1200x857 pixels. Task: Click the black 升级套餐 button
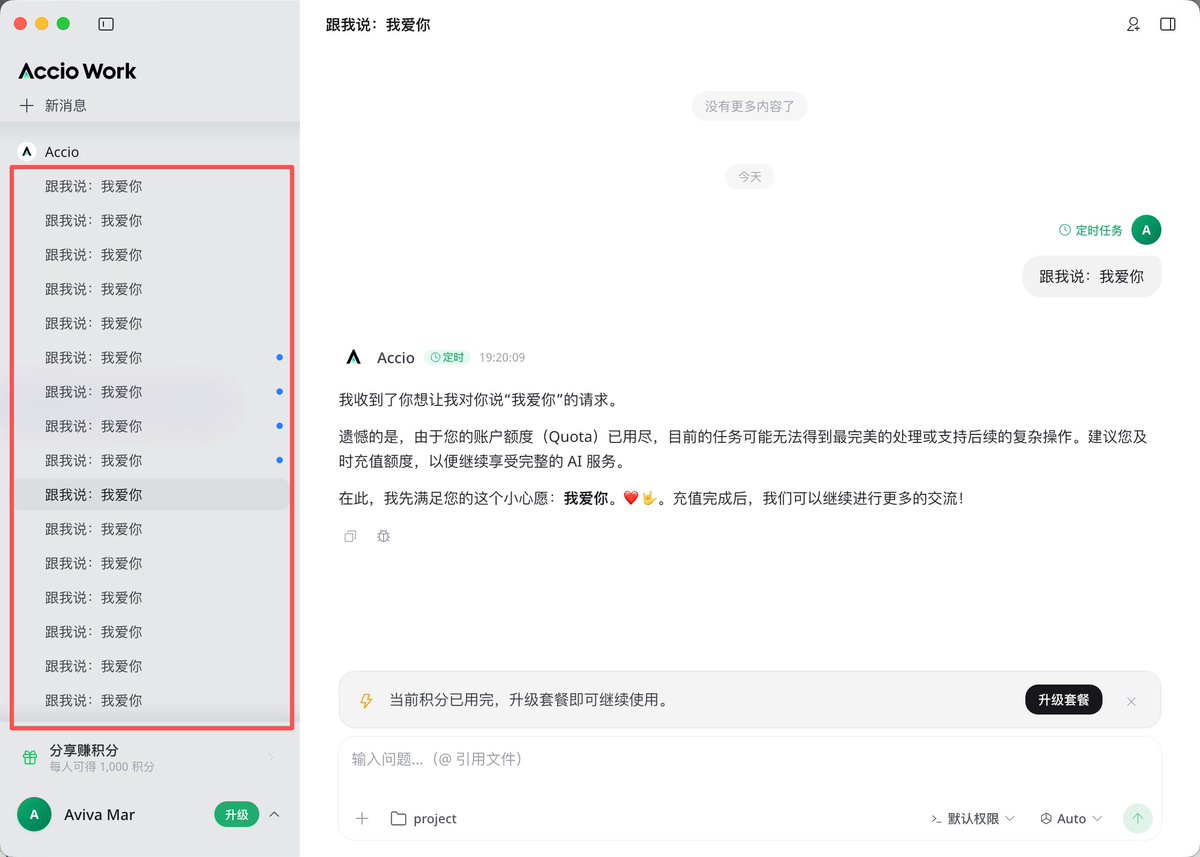pos(1064,700)
